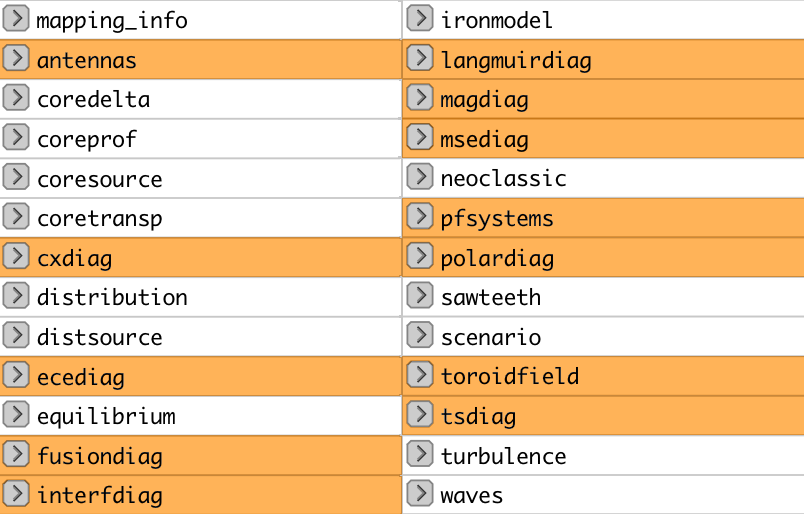
Task: Open the coreprof disclosure arrow
Action: [16, 137]
